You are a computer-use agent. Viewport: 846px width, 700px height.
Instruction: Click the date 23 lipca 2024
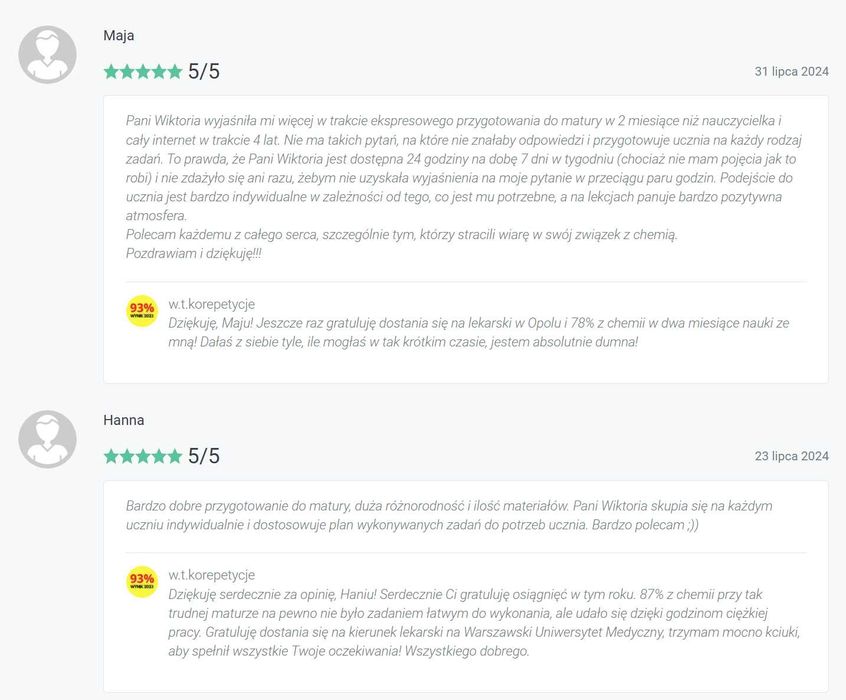[791, 456]
